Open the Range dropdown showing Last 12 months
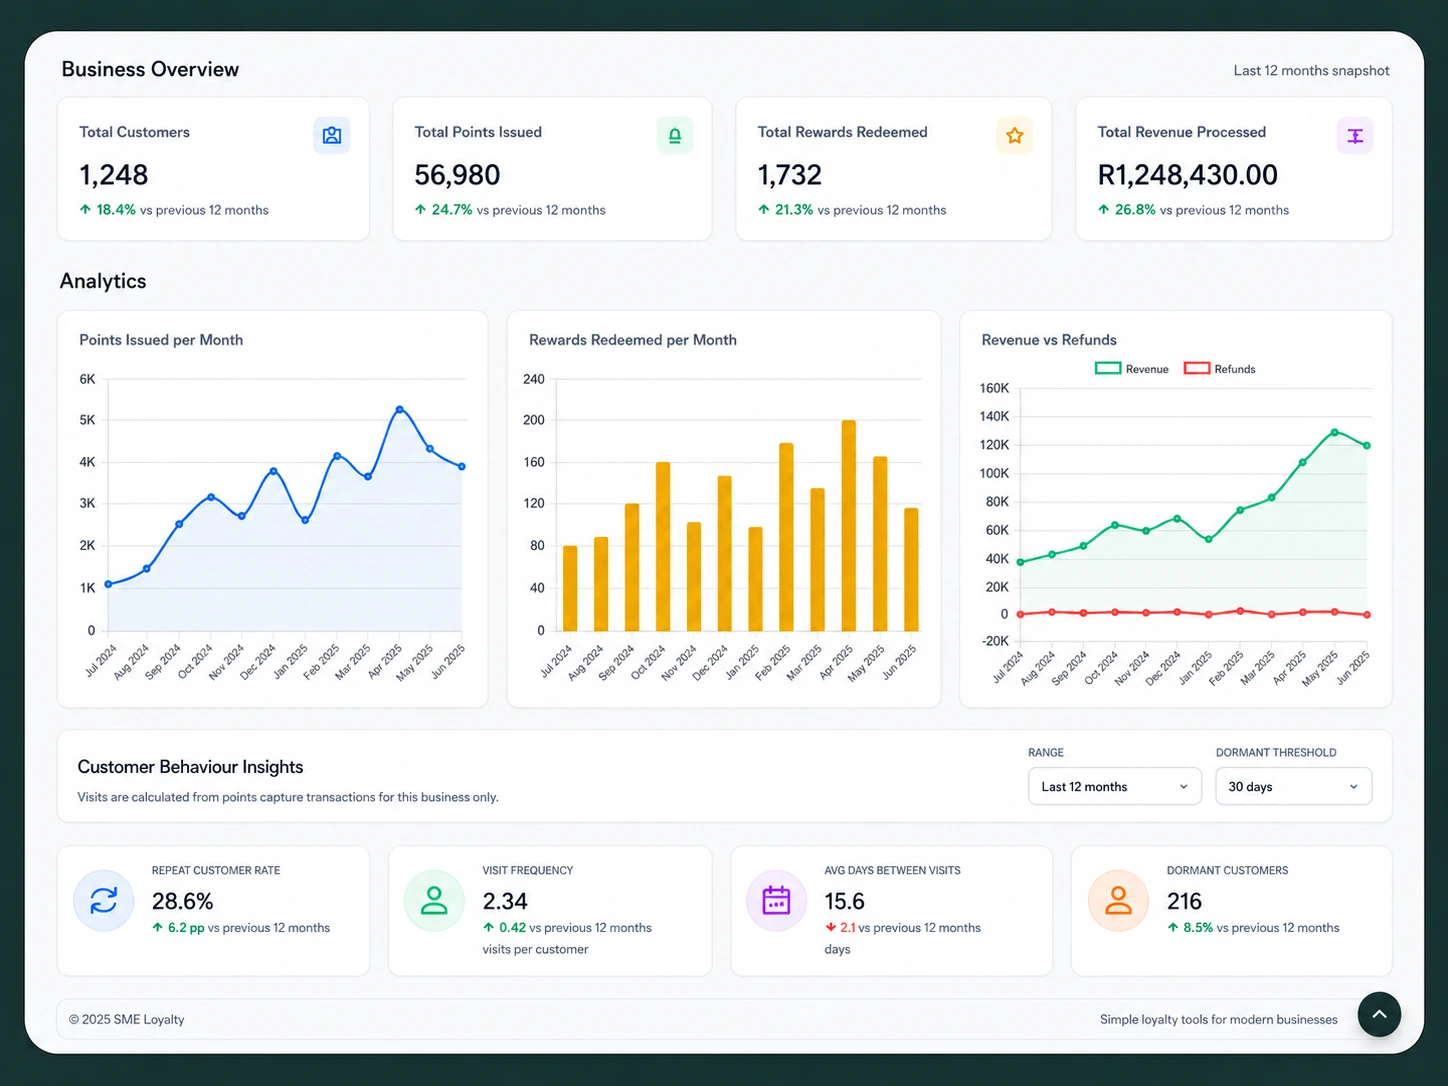 point(1115,787)
